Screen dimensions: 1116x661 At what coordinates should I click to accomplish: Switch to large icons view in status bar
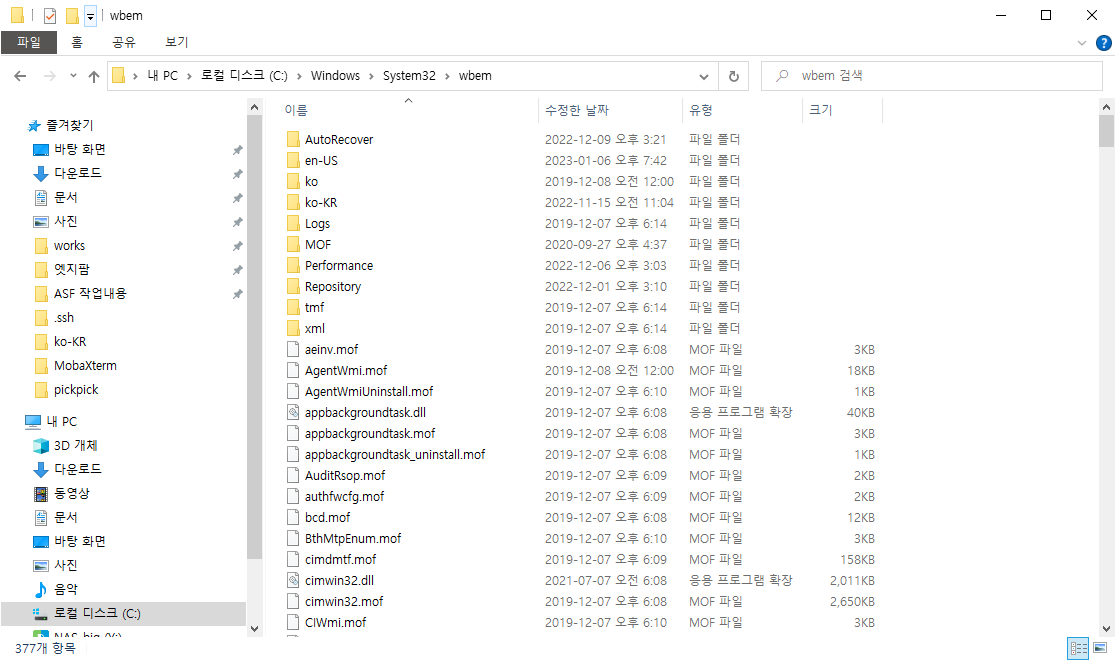coord(1100,647)
